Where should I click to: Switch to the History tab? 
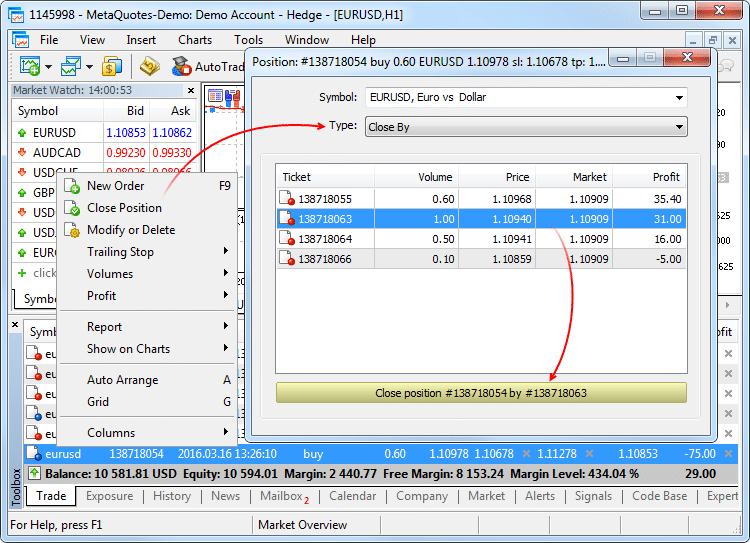point(172,496)
